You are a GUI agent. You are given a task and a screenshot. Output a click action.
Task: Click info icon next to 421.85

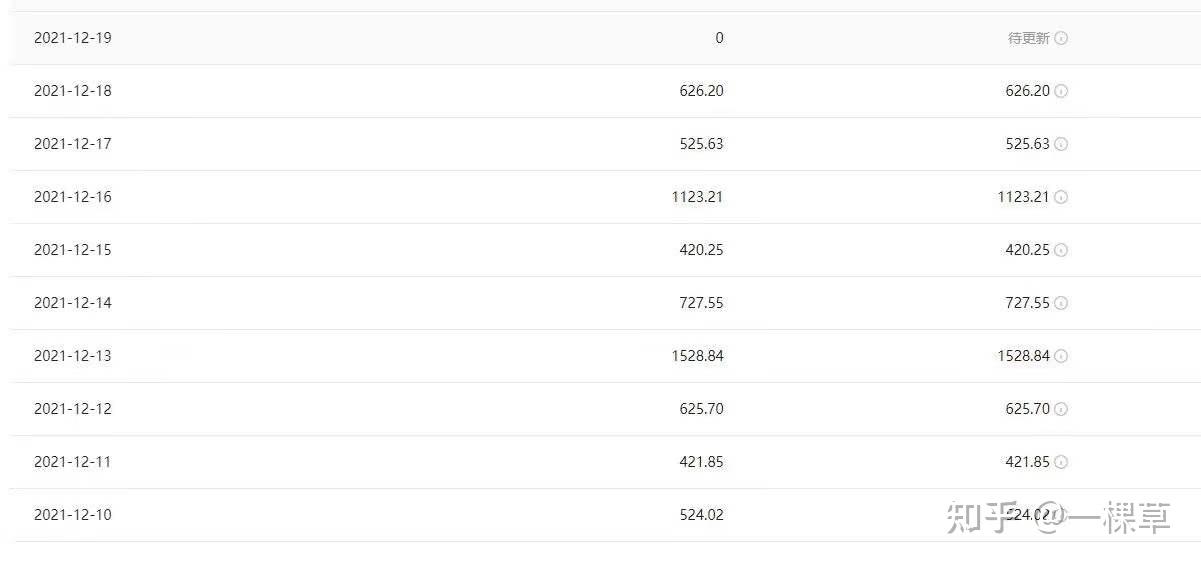point(1061,462)
